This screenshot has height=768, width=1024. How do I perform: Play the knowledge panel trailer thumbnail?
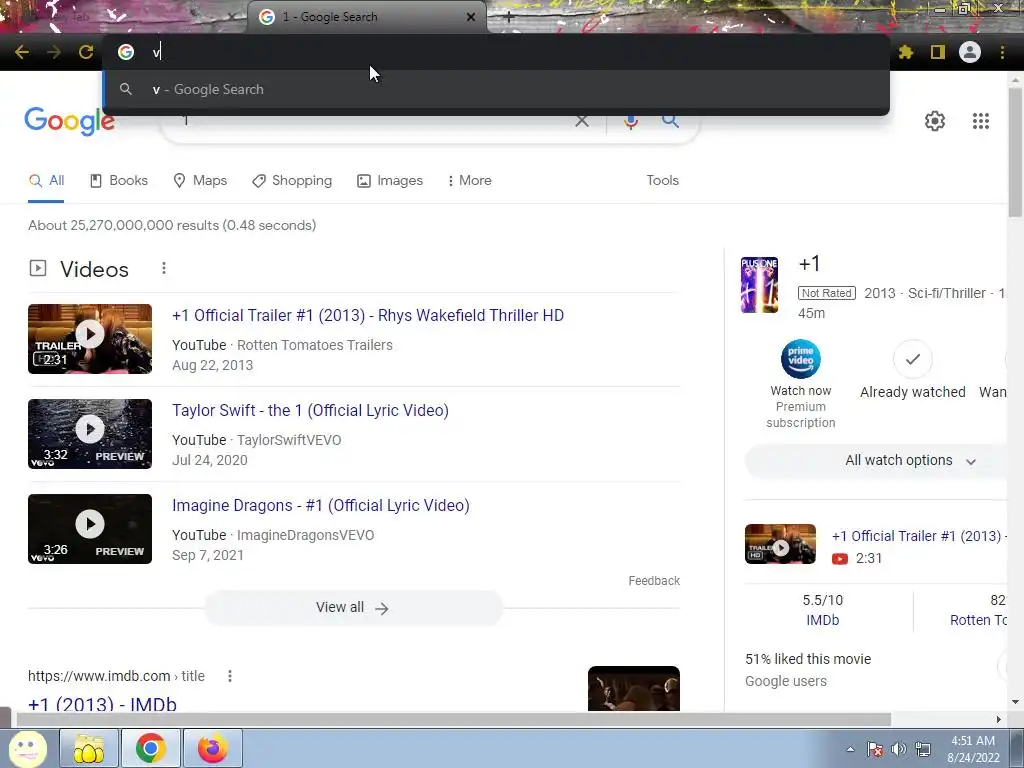780,544
